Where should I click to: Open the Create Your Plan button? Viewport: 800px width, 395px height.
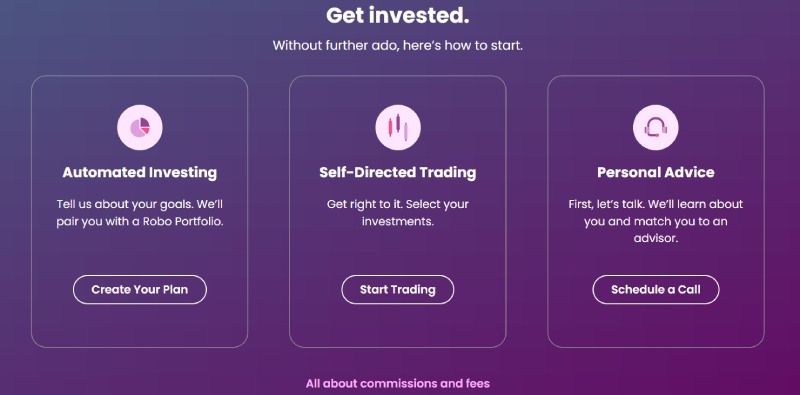140,290
